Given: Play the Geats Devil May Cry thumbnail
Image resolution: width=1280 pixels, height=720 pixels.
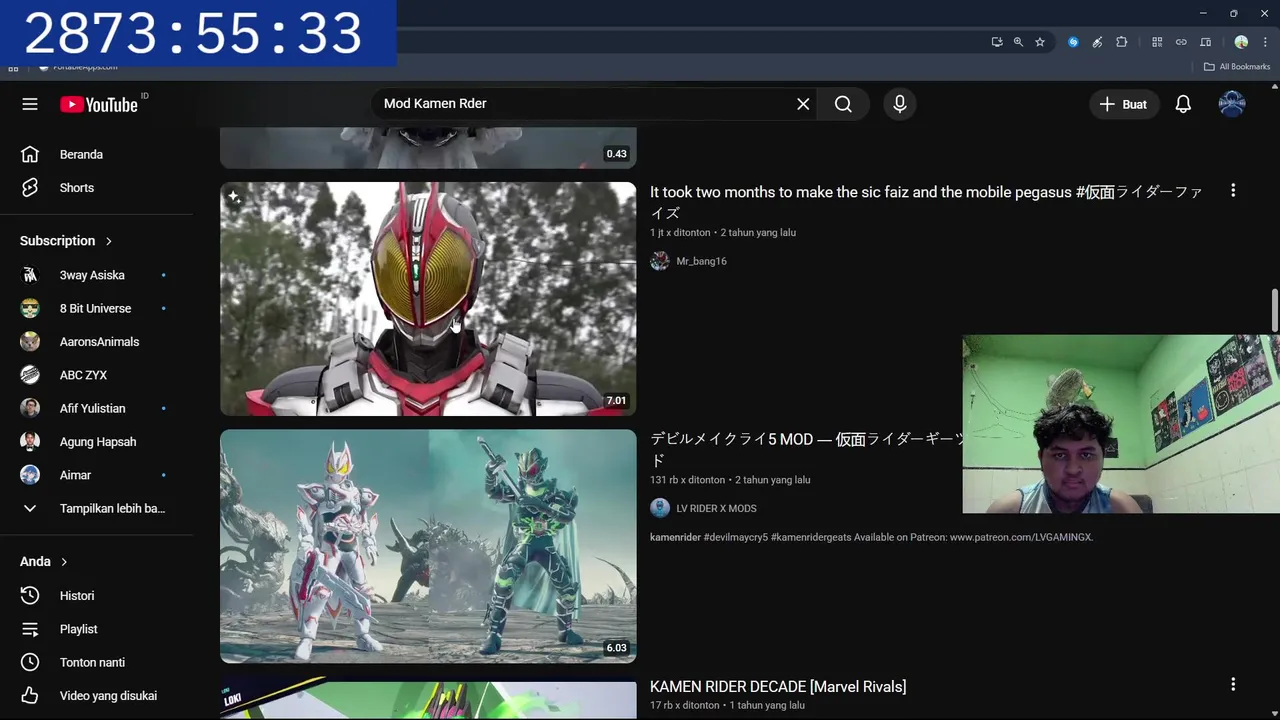Looking at the screenshot, I should tap(428, 546).
